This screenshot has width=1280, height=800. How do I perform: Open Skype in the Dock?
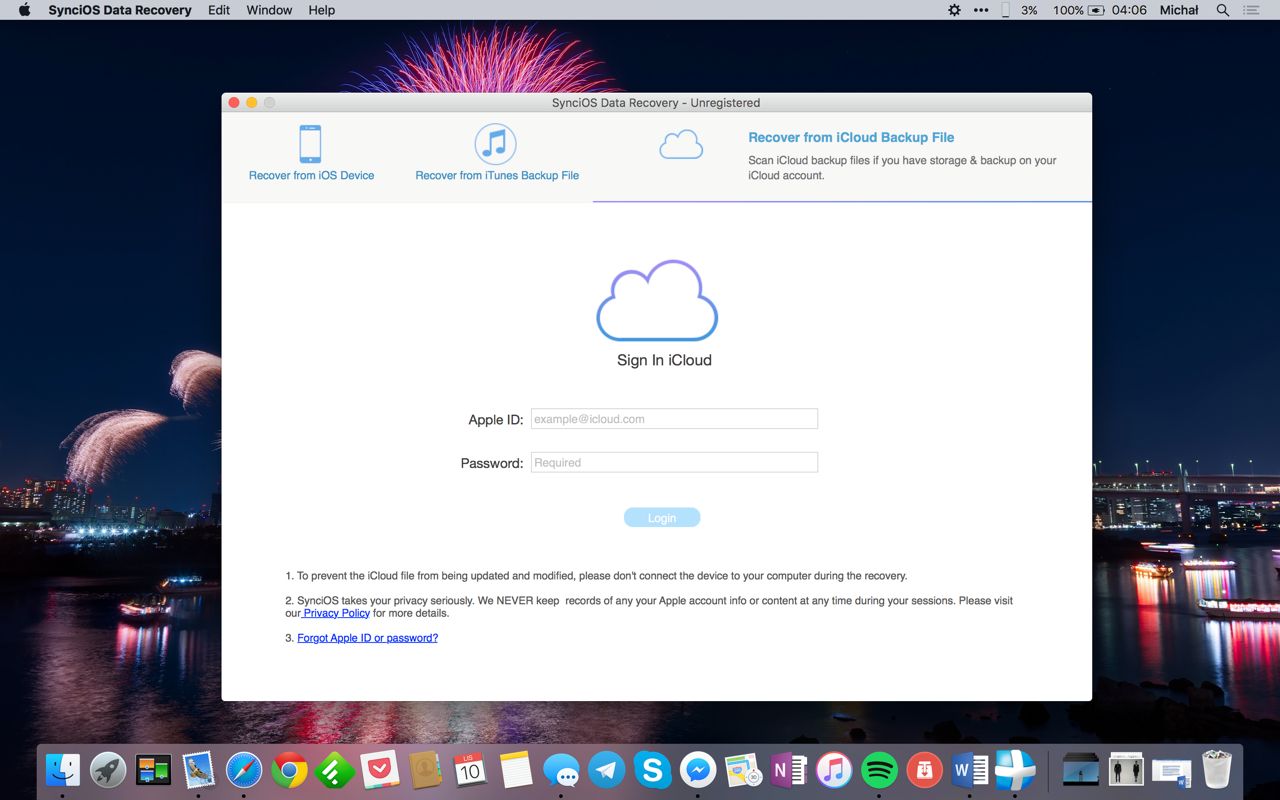[652, 770]
